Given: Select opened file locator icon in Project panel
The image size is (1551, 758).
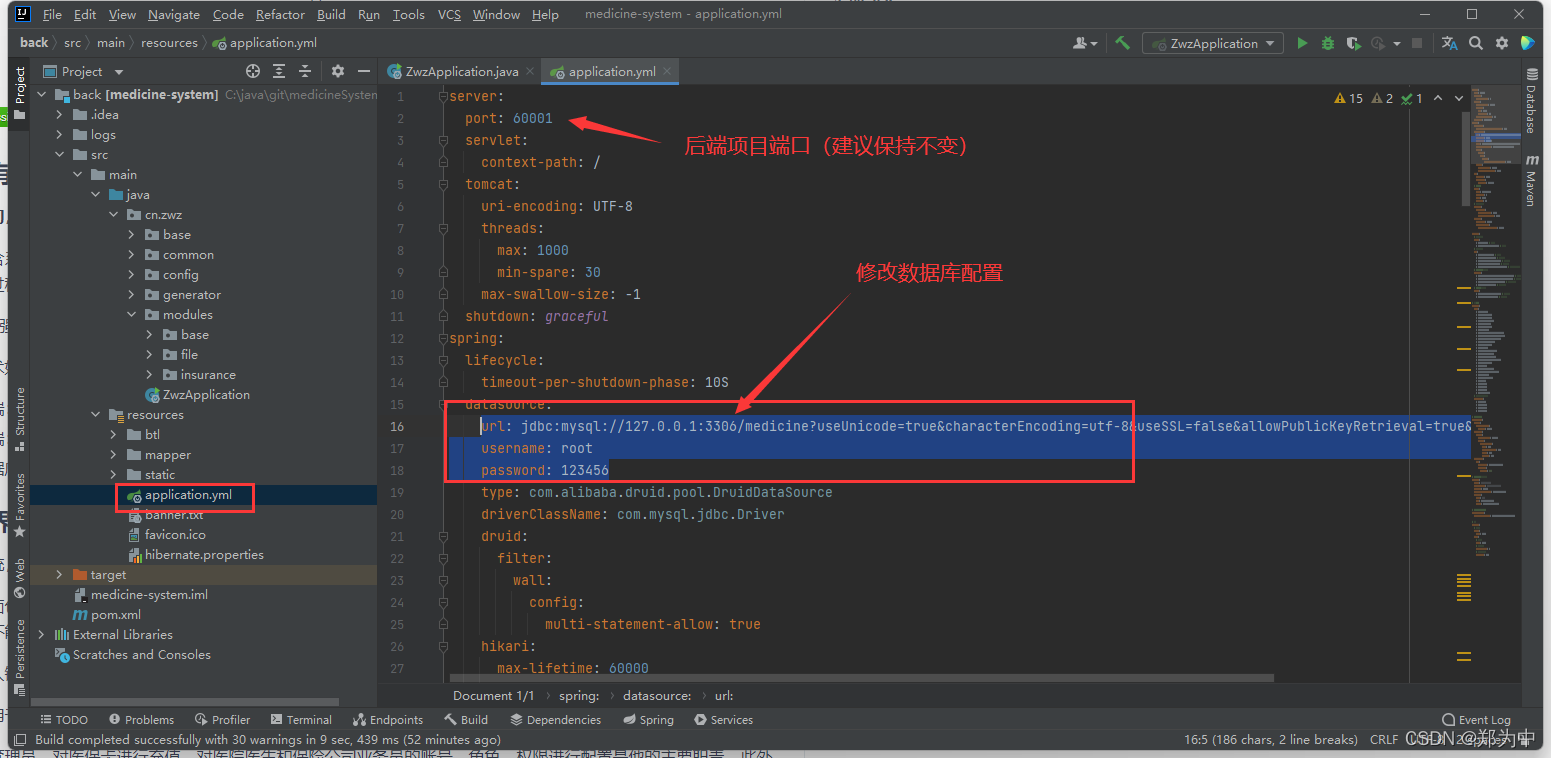Looking at the screenshot, I should tap(253, 71).
